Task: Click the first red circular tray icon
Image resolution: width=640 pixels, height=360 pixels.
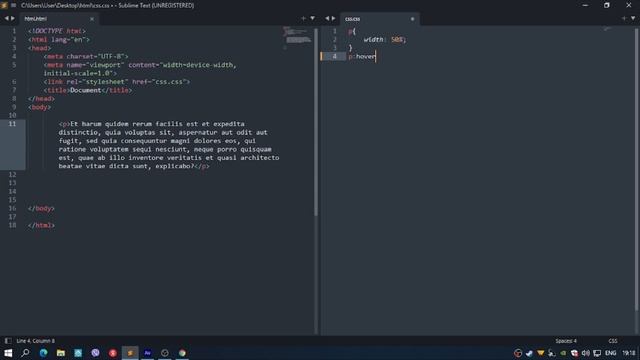Action: 518,353
